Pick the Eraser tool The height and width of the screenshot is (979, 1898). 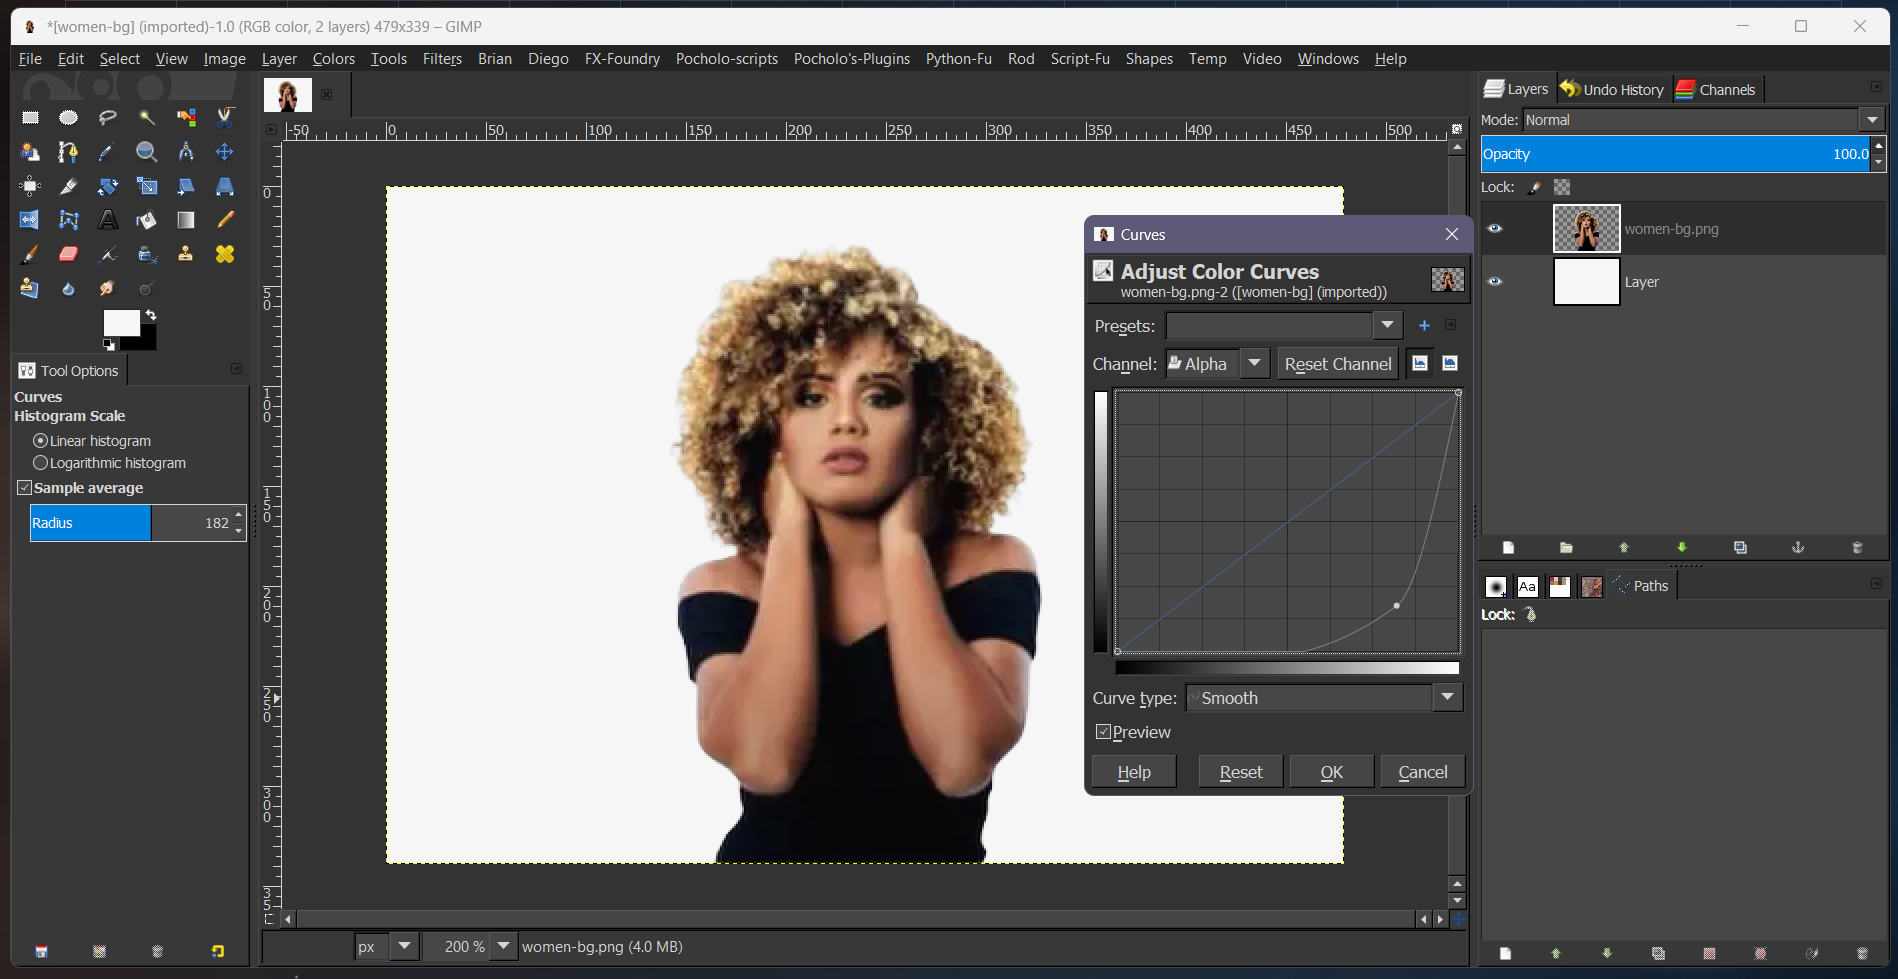tap(68, 254)
